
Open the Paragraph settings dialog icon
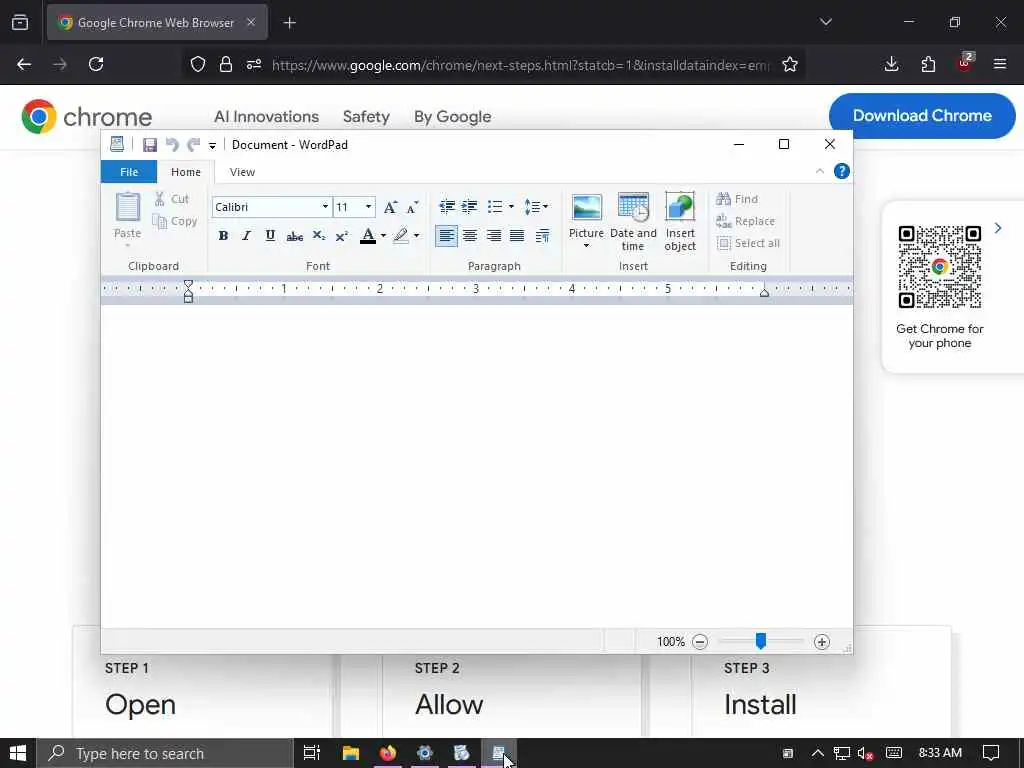tap(542, 236)
